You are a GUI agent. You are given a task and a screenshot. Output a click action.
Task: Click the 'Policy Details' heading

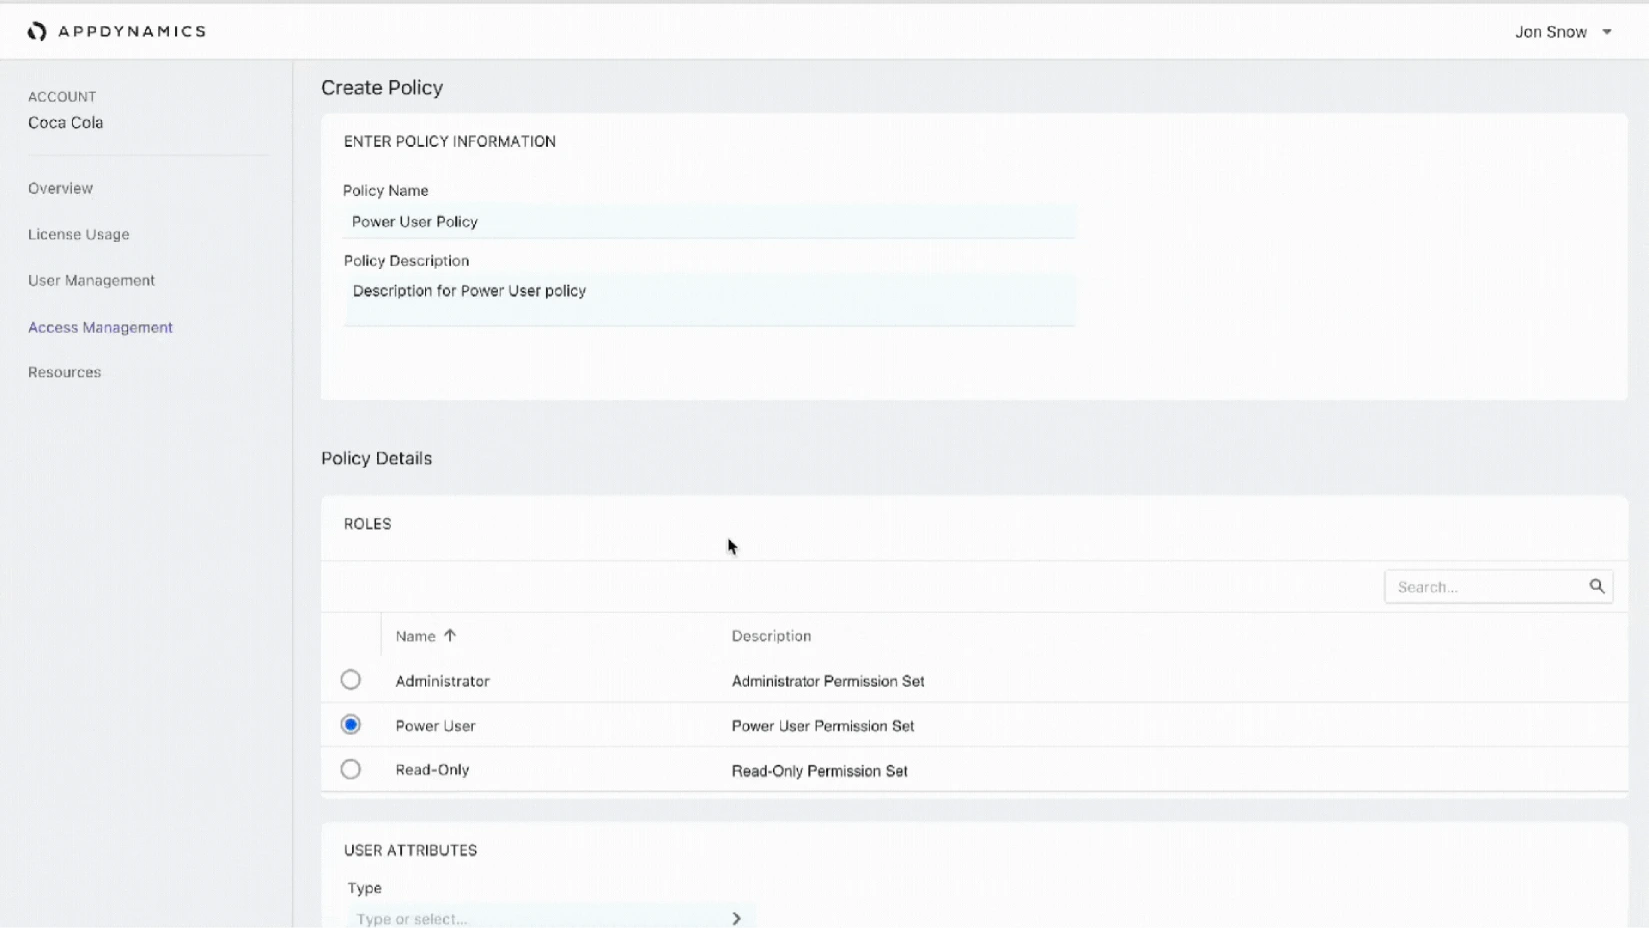click(x=376, y=458)
